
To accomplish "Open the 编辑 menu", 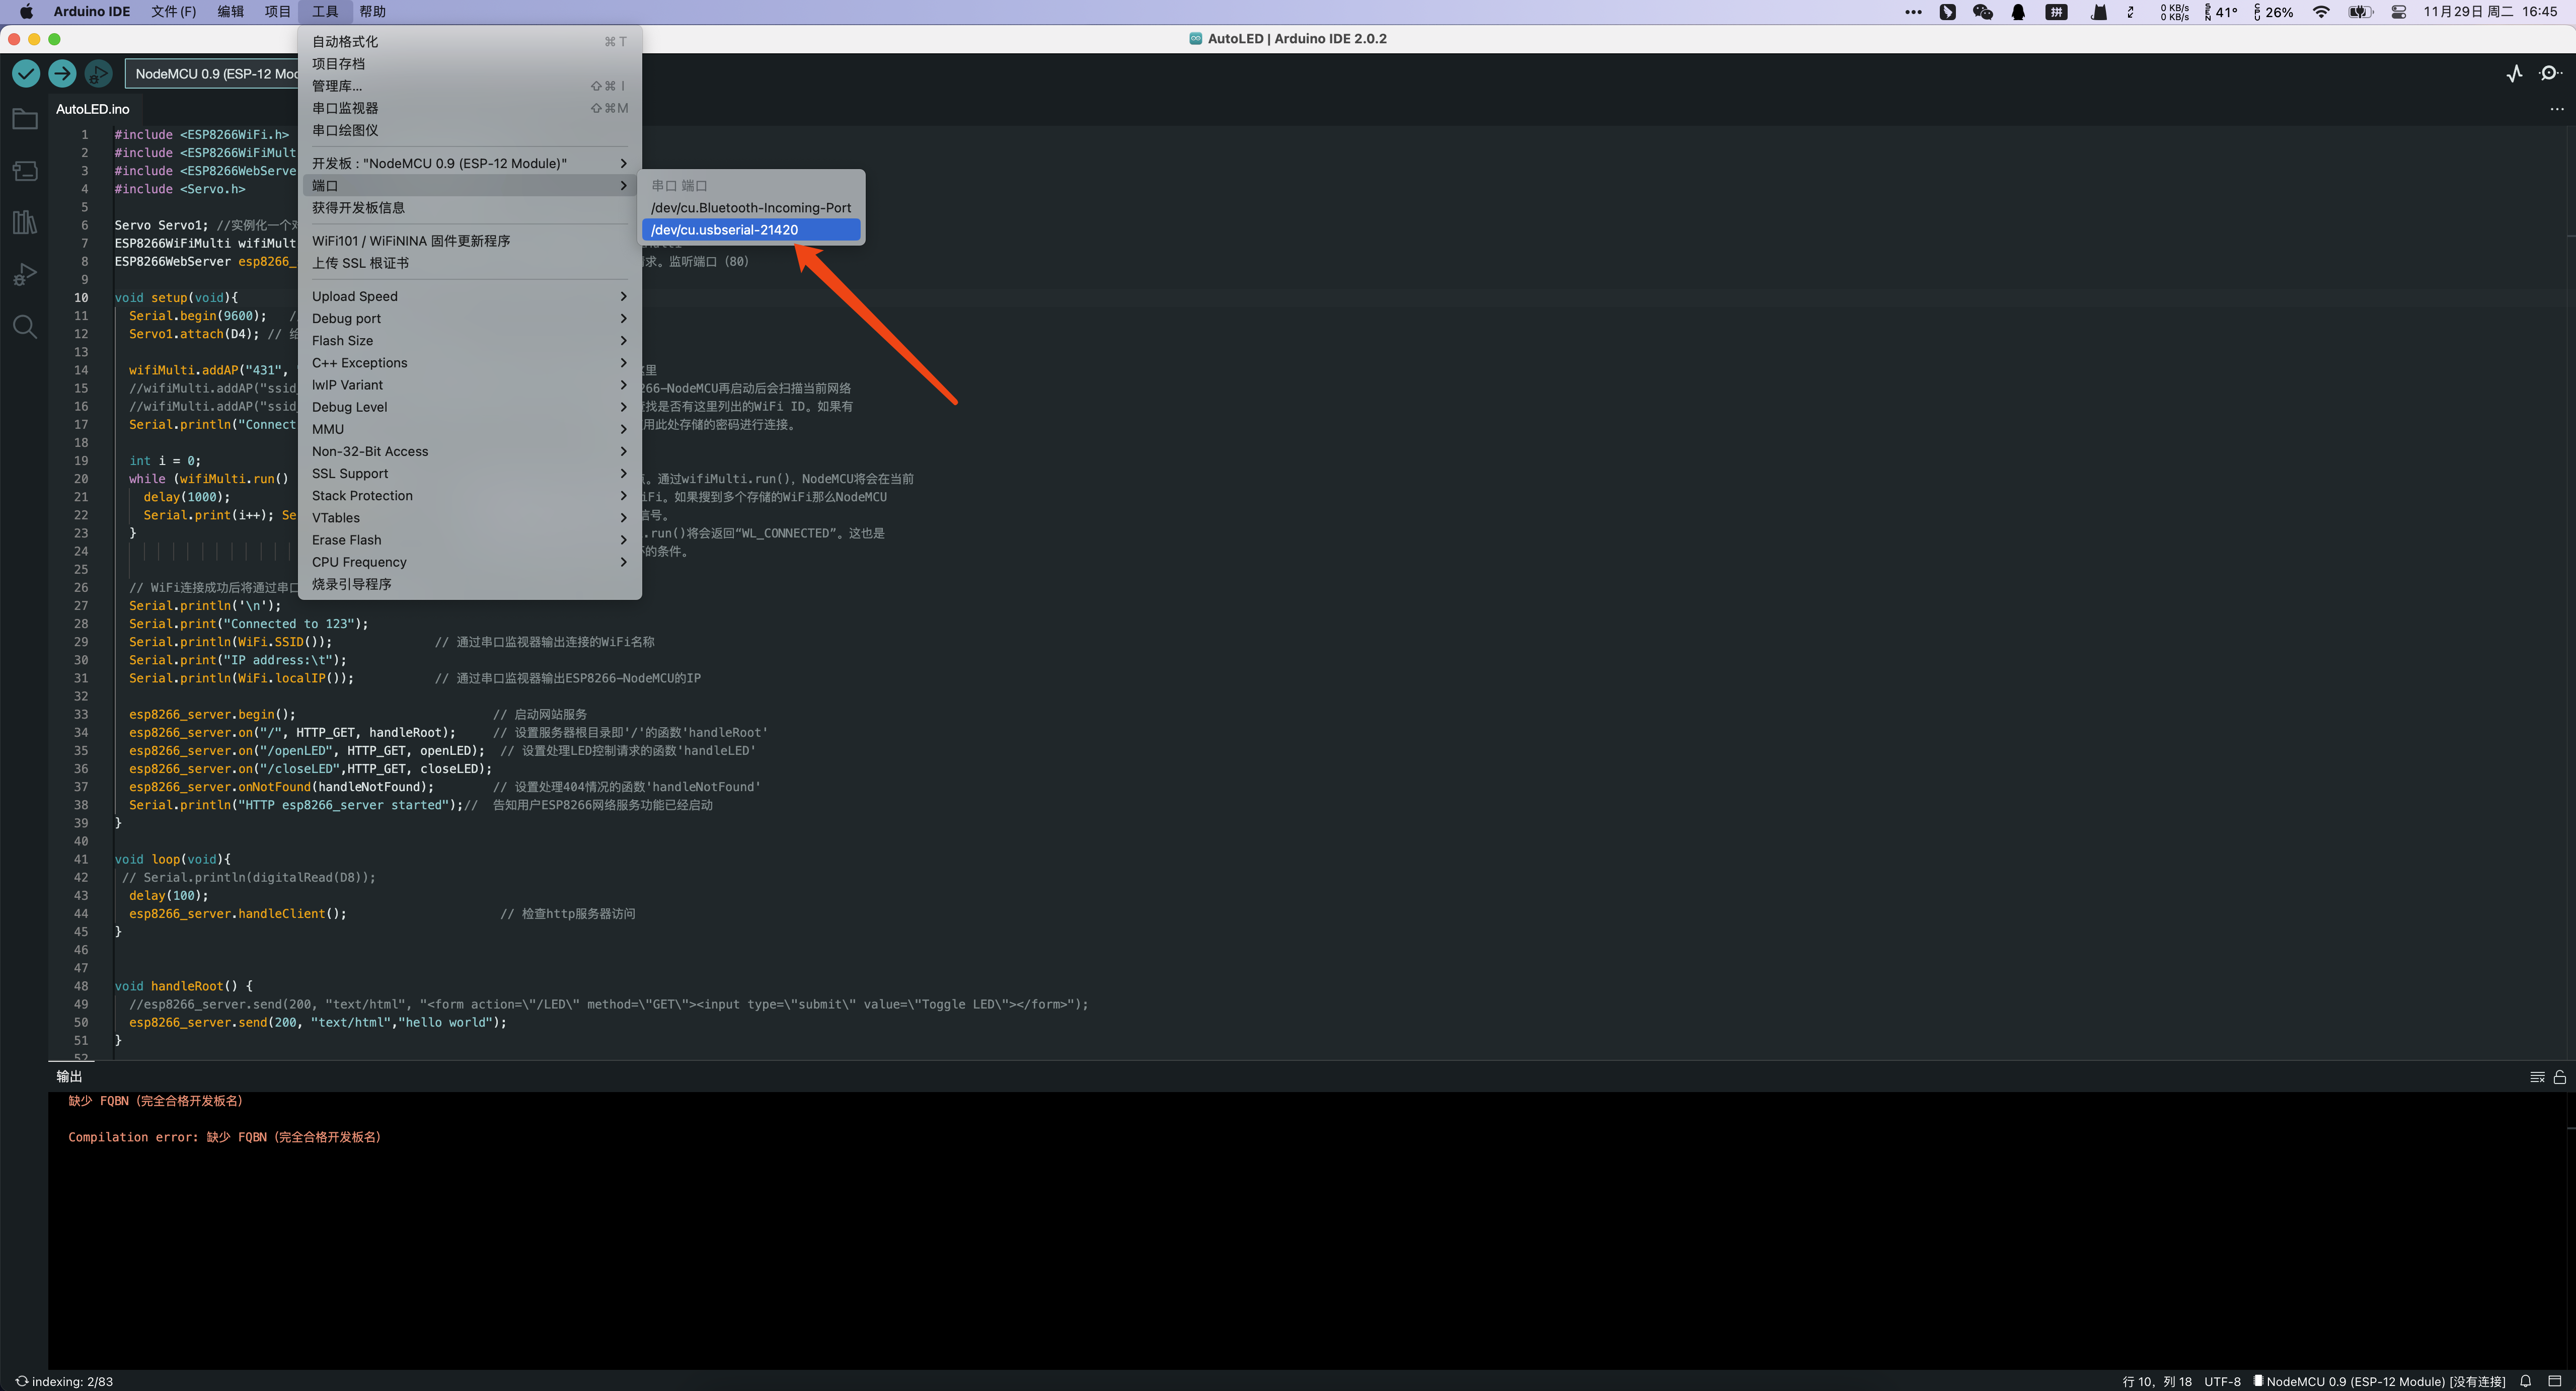I will click(231, 12).
